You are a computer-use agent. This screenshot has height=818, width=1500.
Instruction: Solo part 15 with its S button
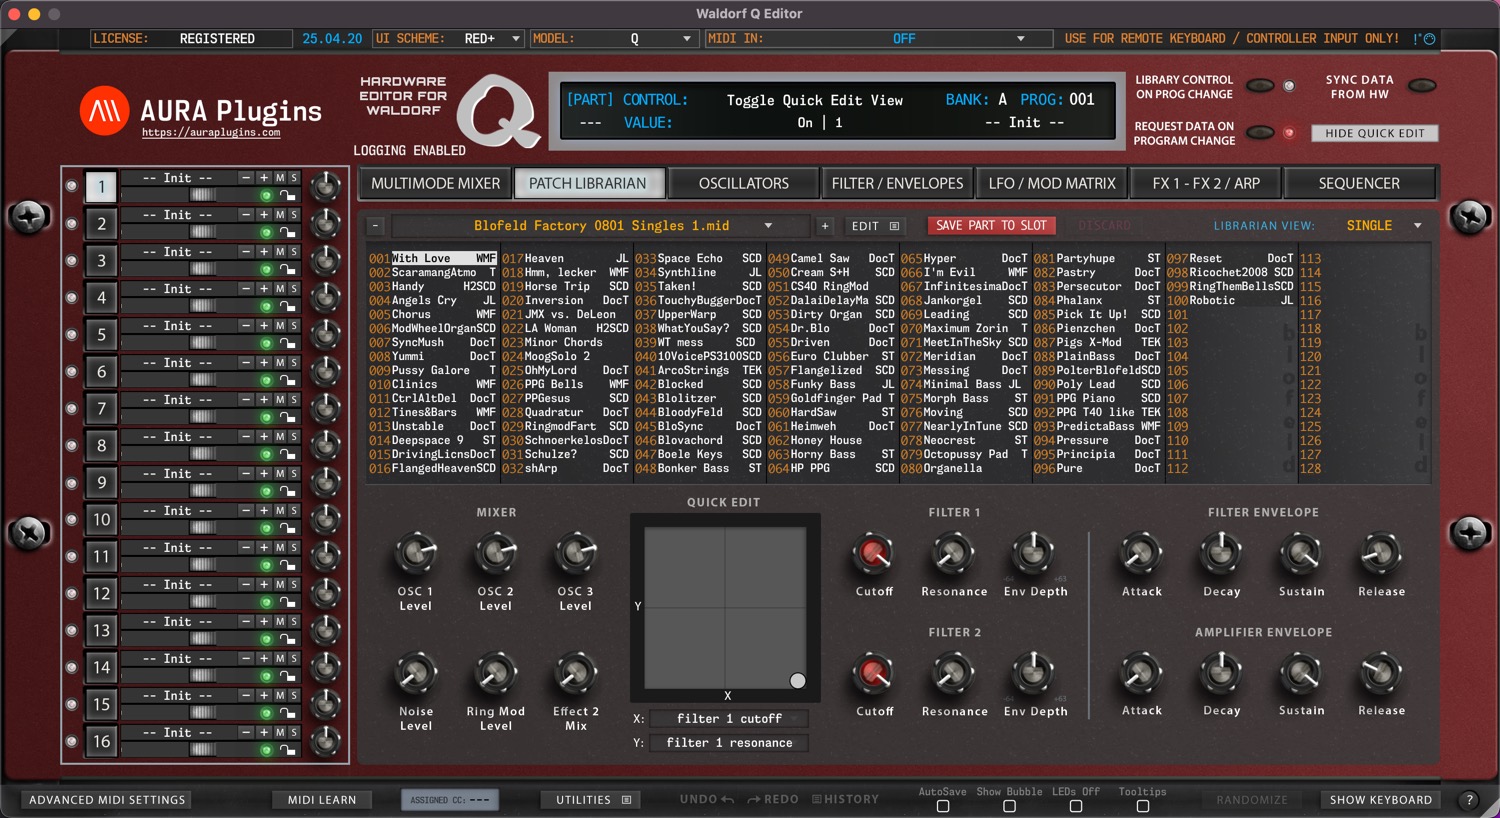[x=294, y=696]
